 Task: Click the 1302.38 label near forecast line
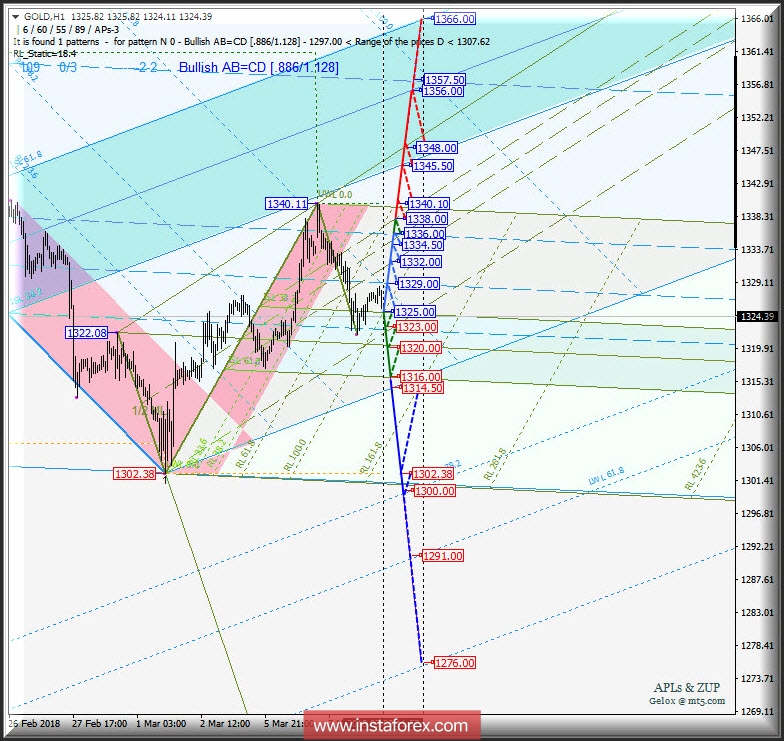click(x=432, y=474)
